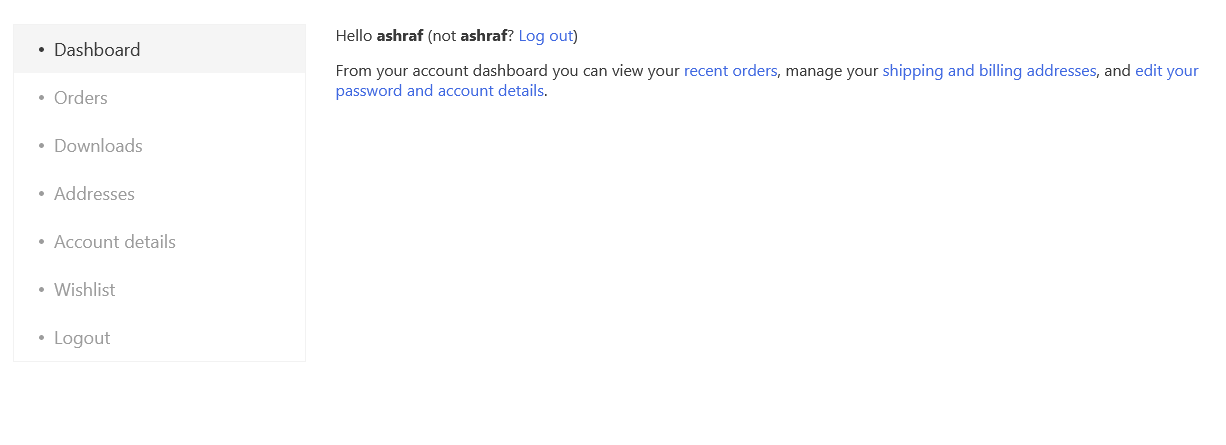This screenshot has height=445, width=1226.
Task: Click the bullet dot beside Orders
Action: [x=41, y=98]
